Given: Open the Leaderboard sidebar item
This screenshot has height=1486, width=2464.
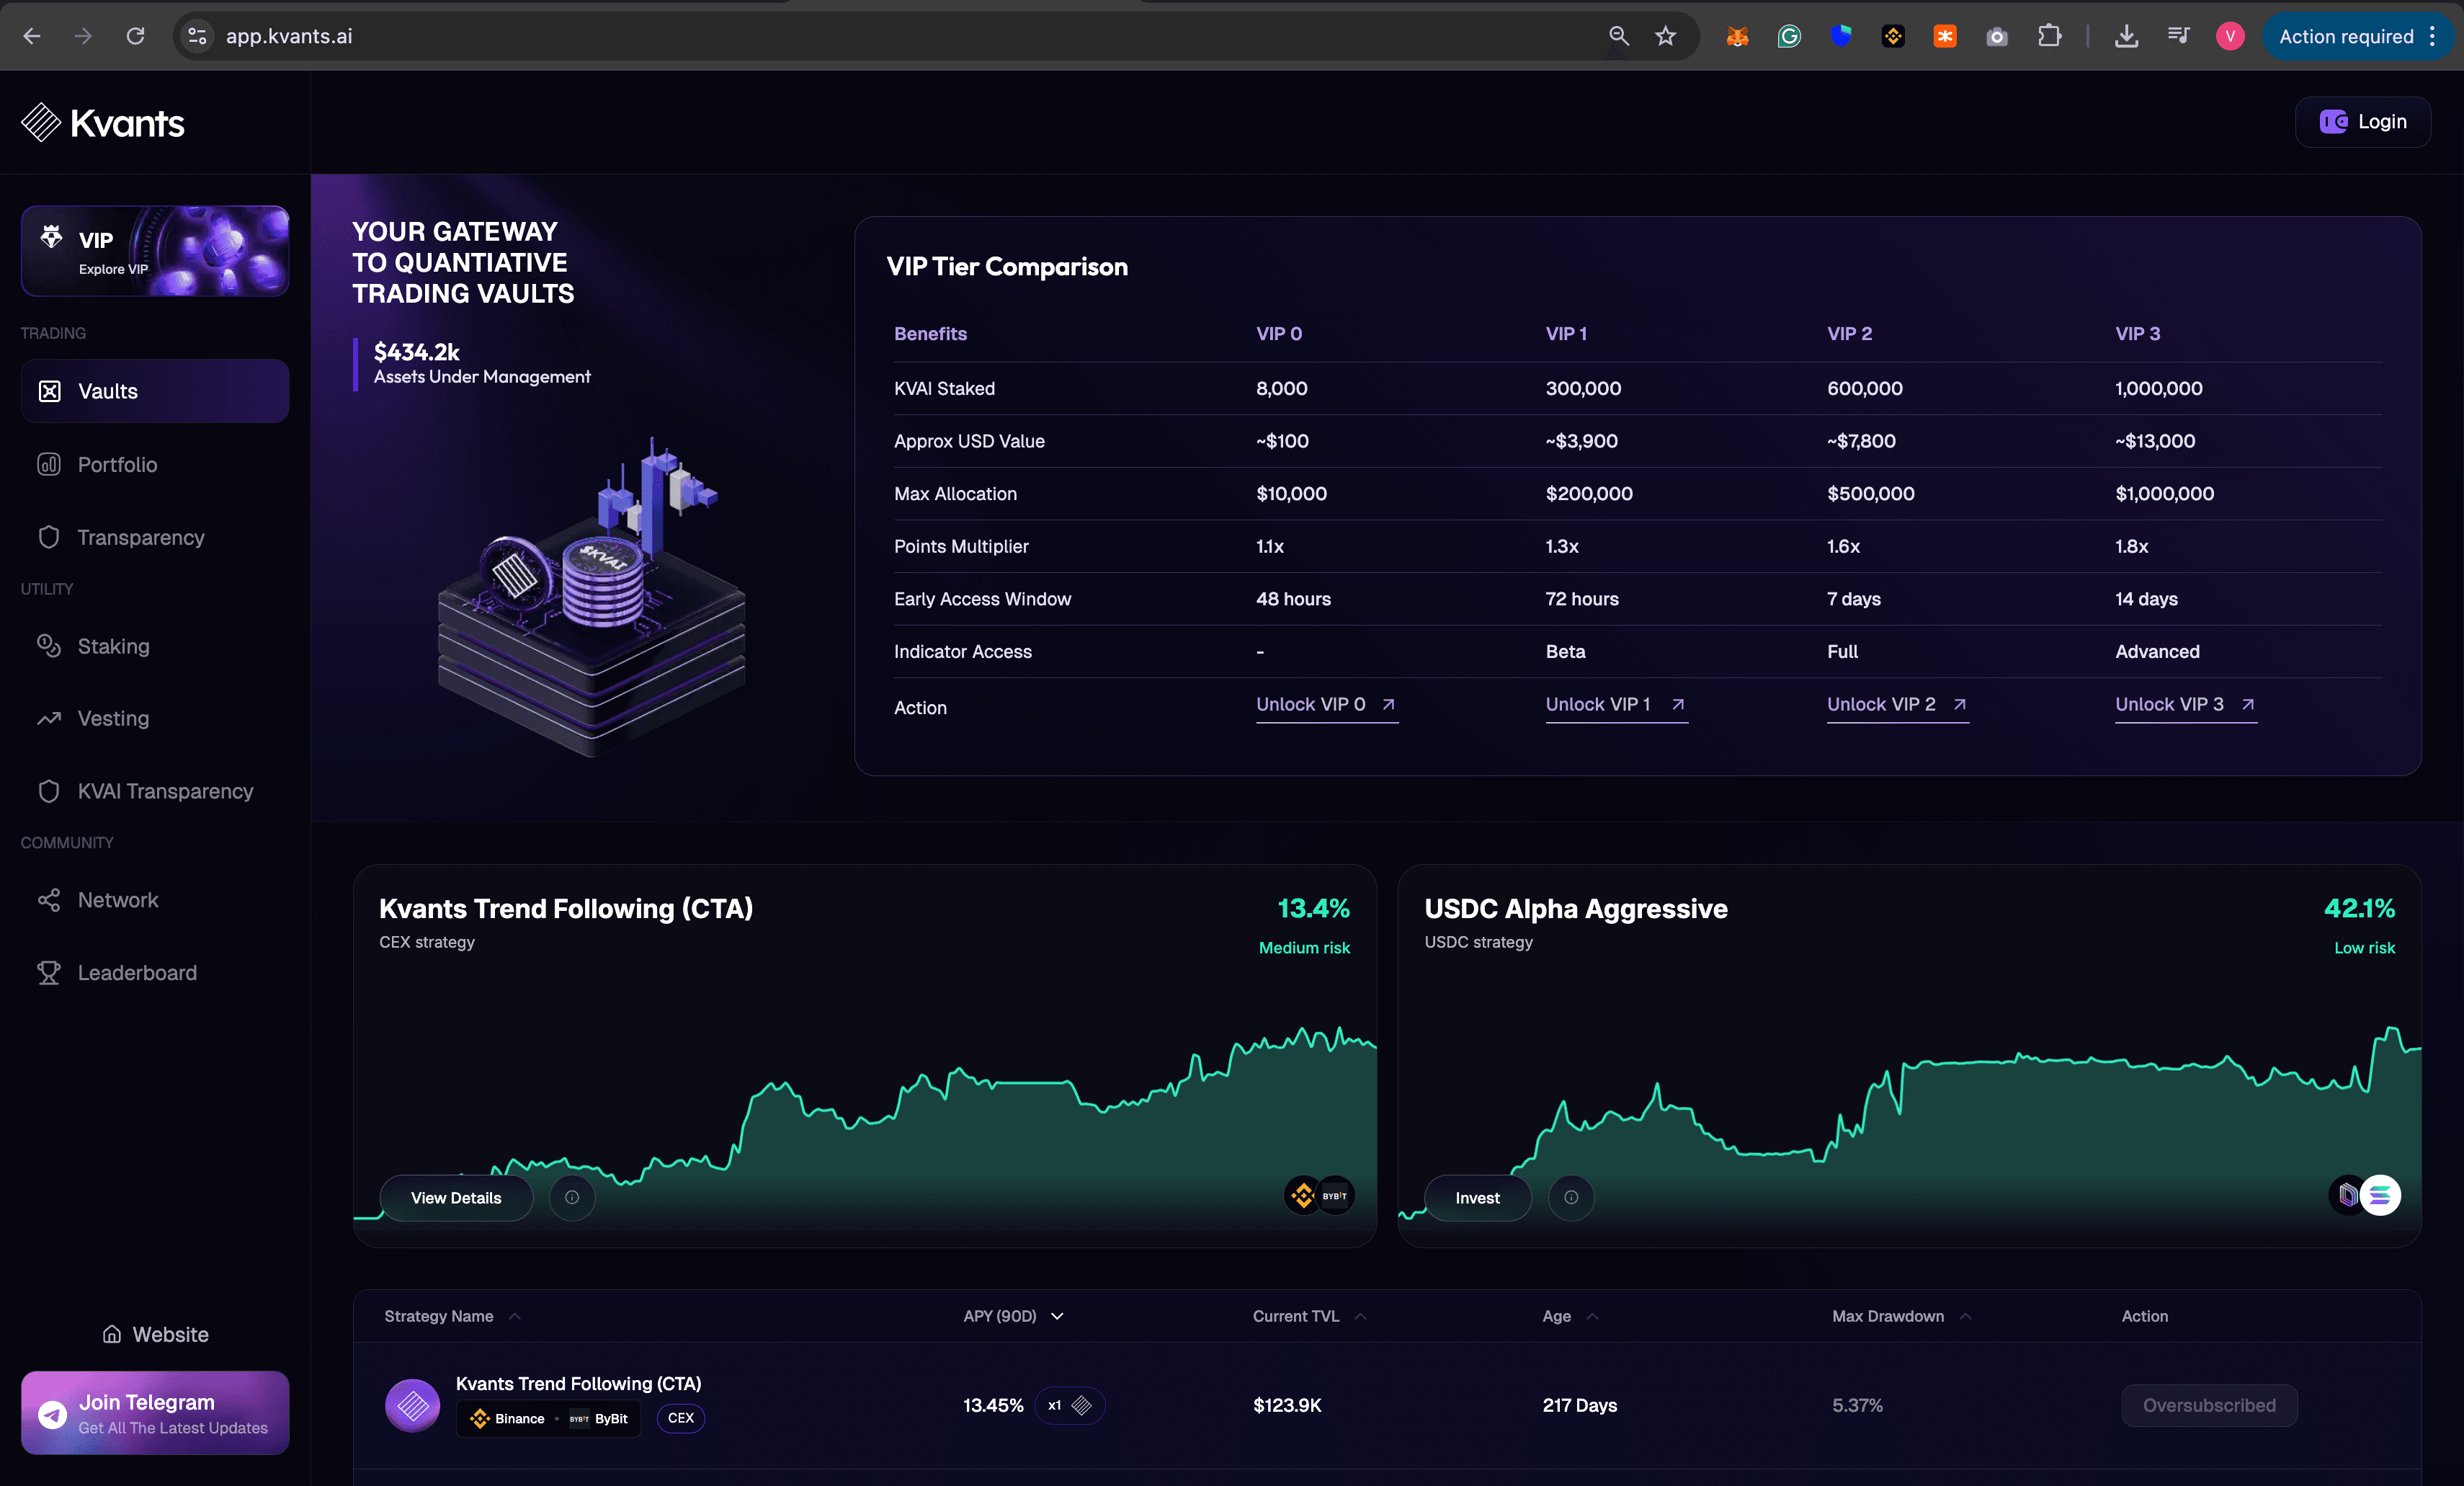Looking at the screenshot, I should coord(137,972).
